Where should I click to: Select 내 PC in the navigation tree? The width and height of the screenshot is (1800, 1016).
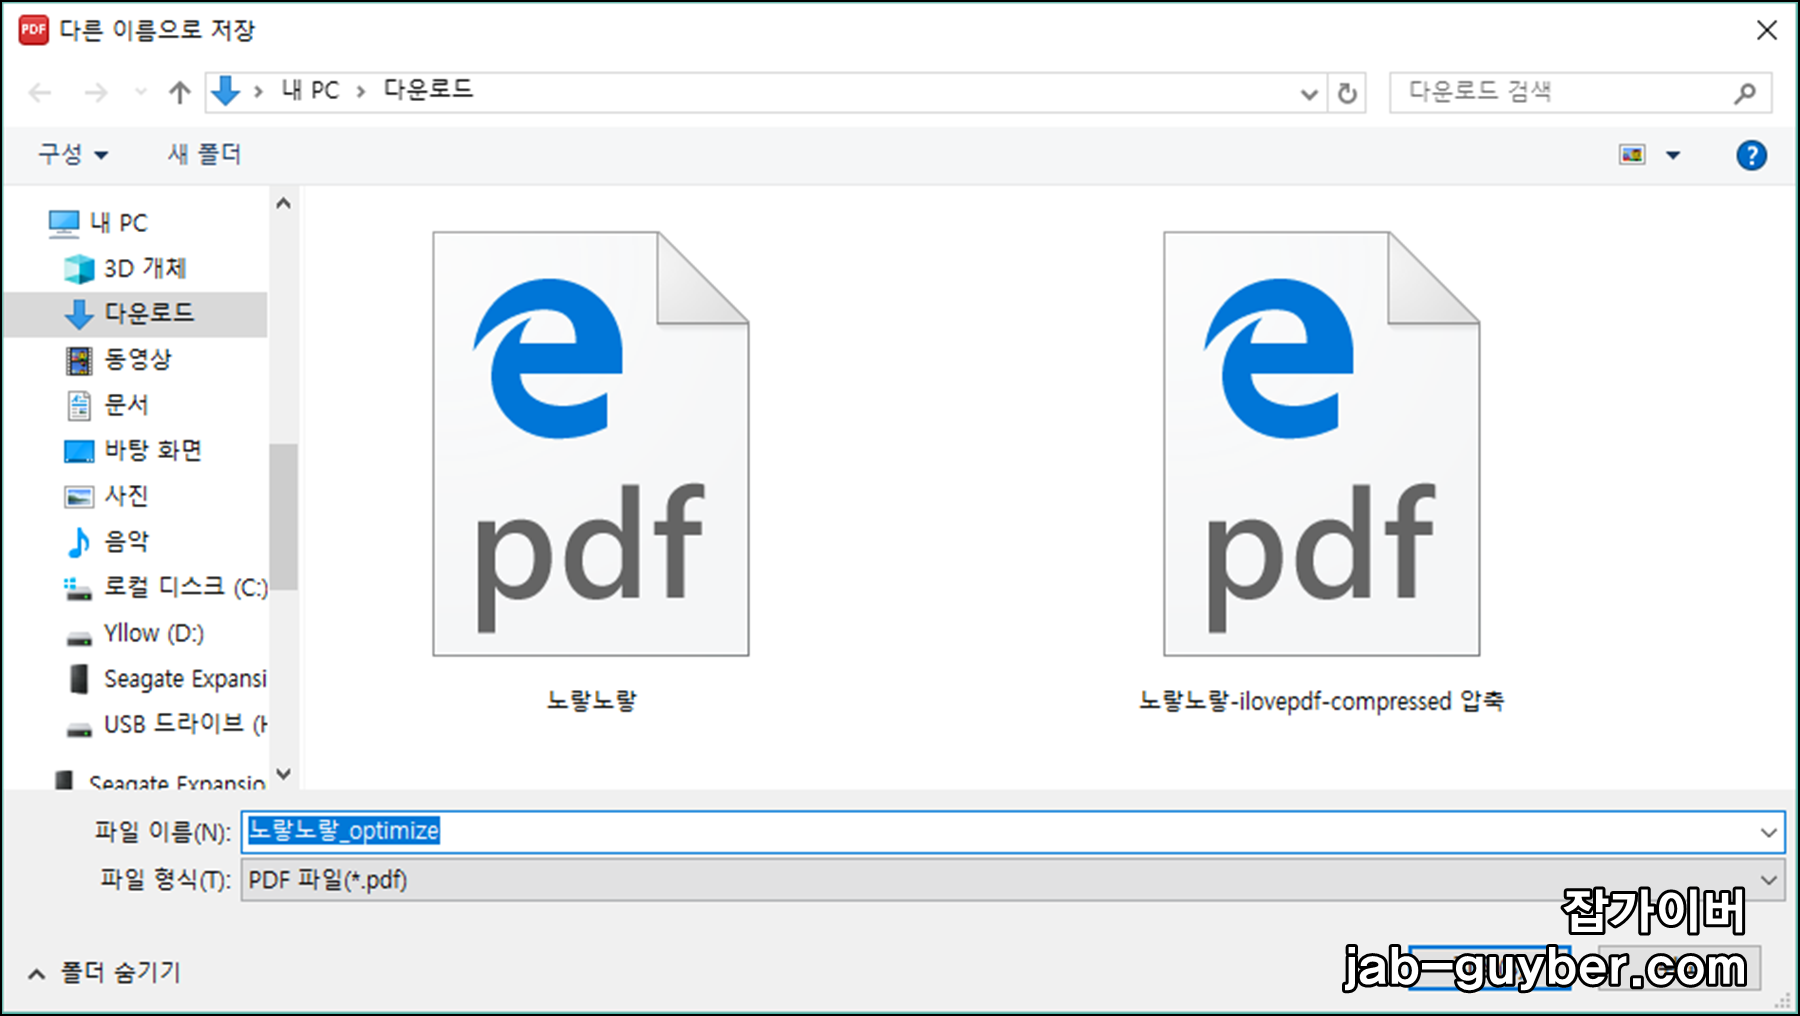(x=119, y=223)
